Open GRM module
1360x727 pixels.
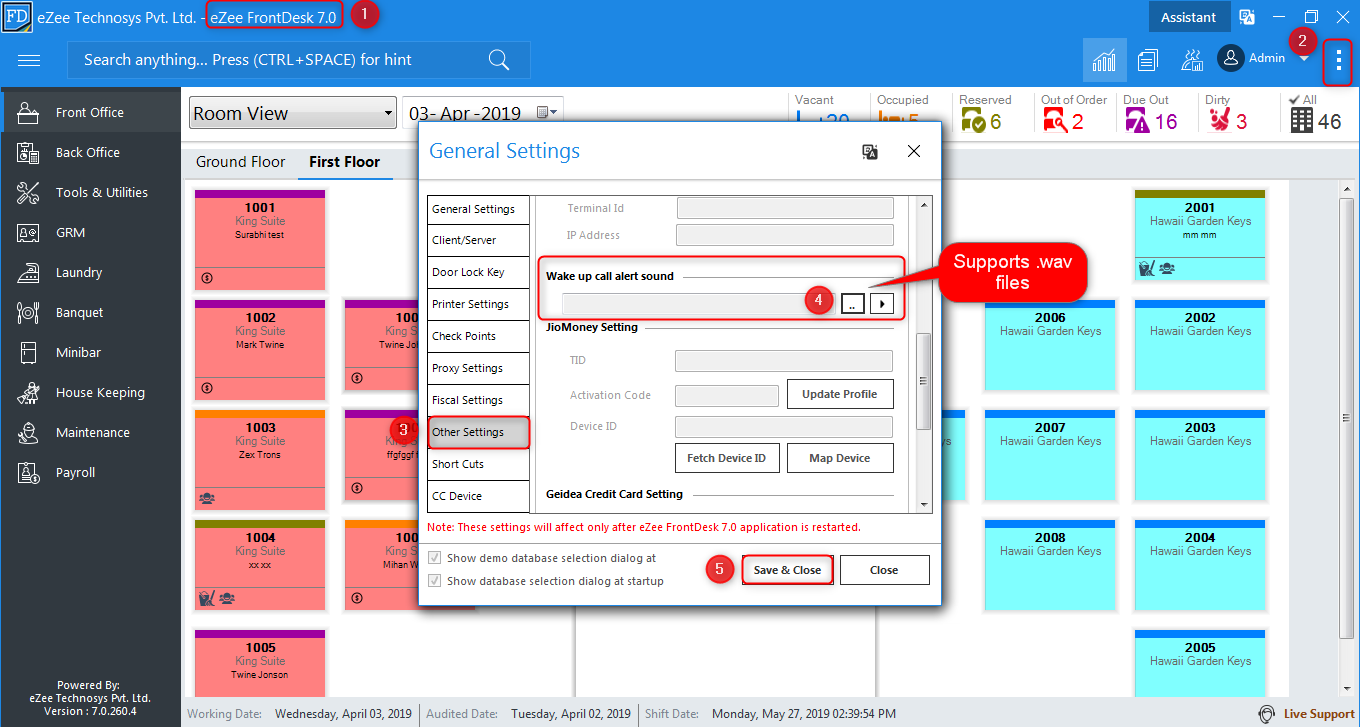click(x=90, y=232)
